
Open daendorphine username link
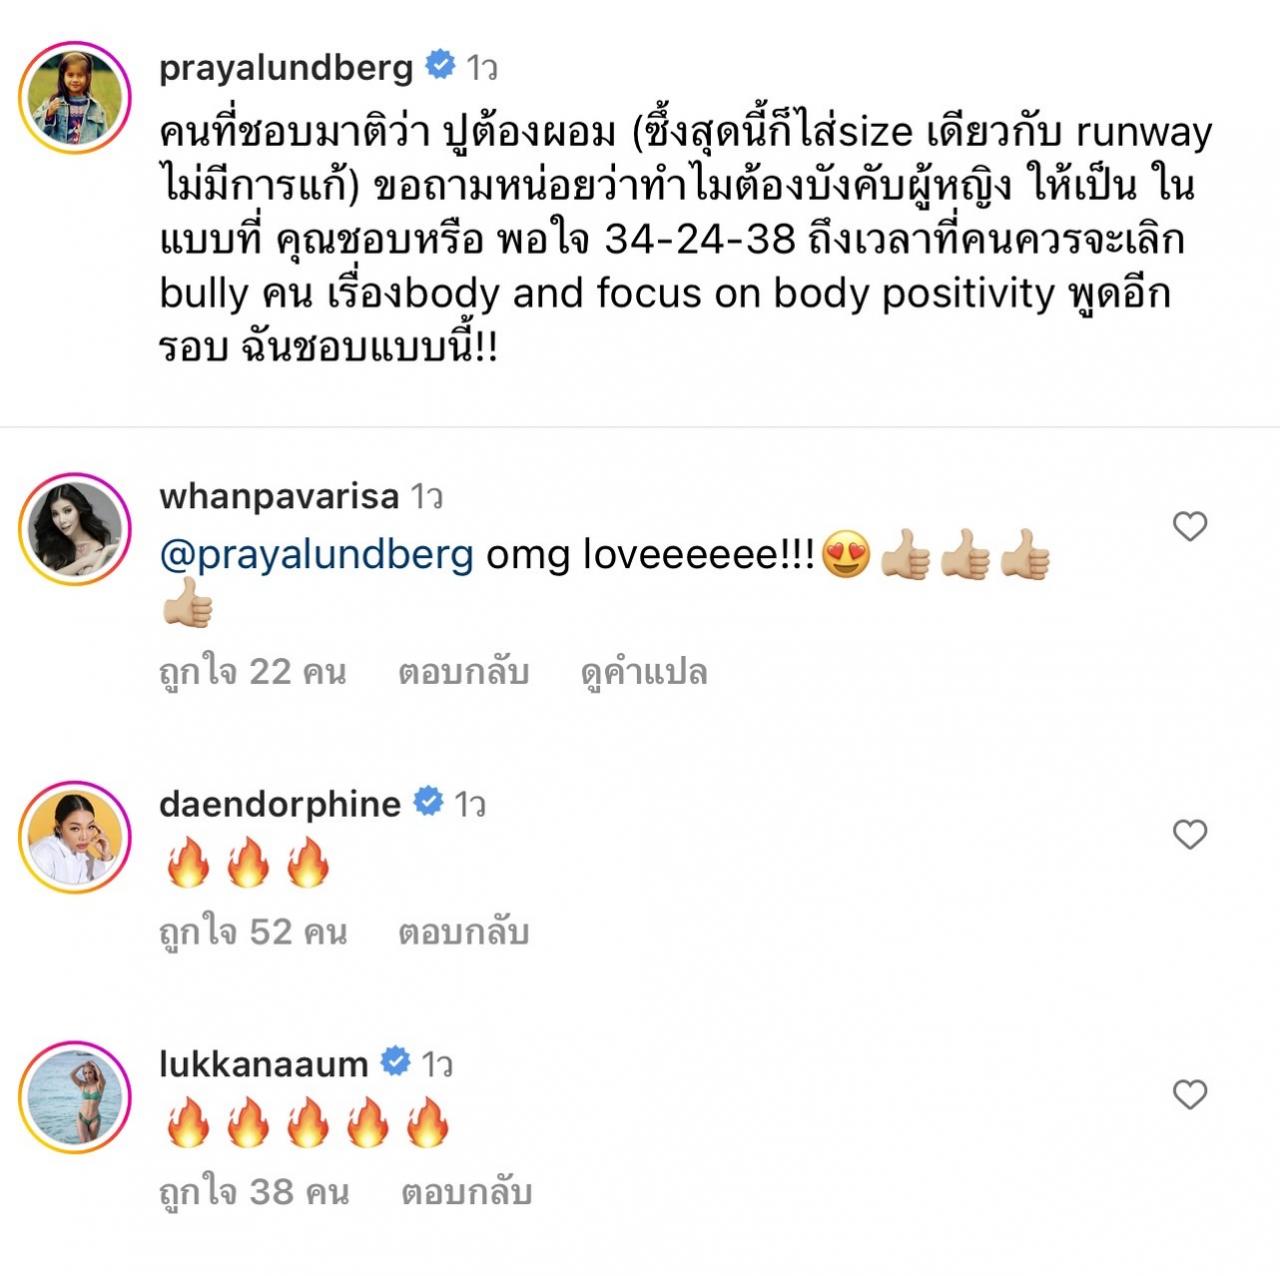(280, 804)
